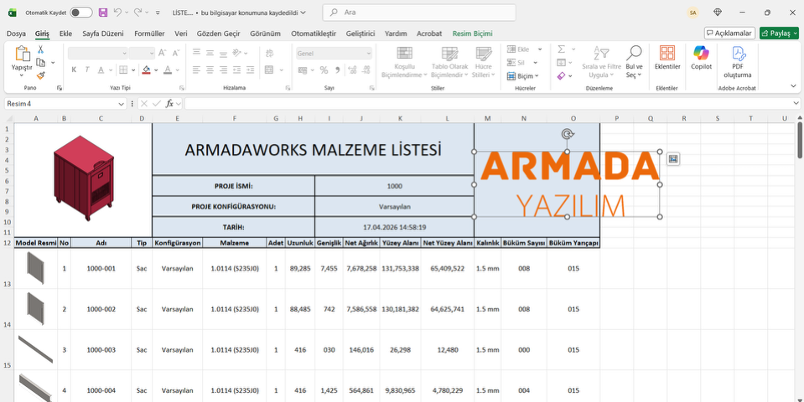Open the Resim Biçimi tab
804x402 pixels.
pyautogui.click(x=472, y=34)
